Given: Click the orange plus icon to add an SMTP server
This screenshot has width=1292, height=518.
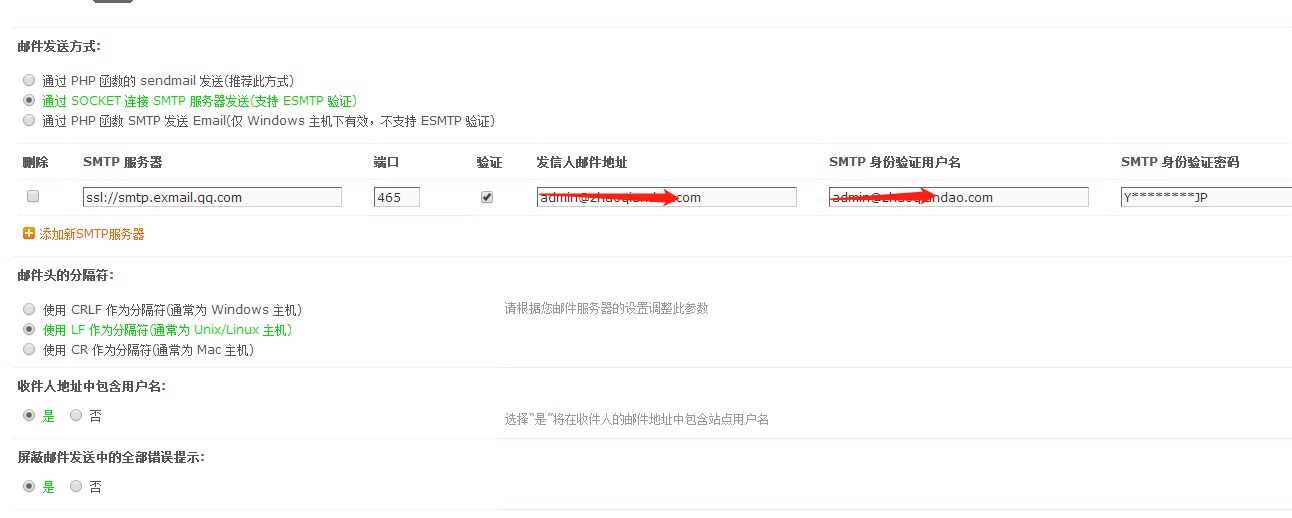Looking at the screenshot, I should [29, 233].
